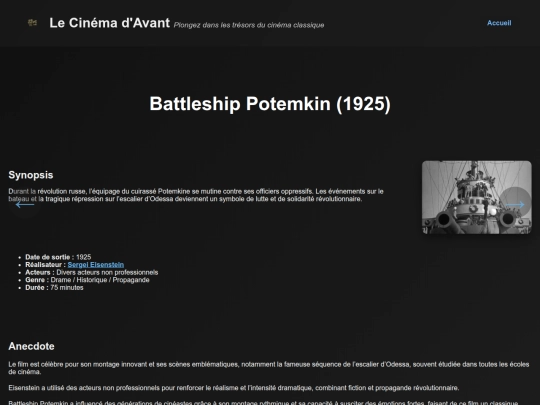This screenshot has height=405, width=540.
Task: Go to previous film with left arrow
Action: point(25,205)
